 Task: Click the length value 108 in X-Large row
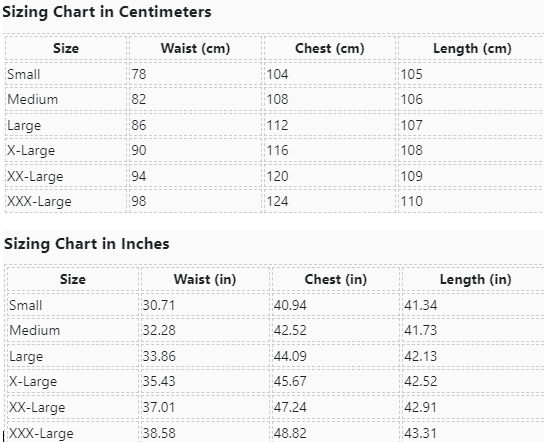coord(412,151)
